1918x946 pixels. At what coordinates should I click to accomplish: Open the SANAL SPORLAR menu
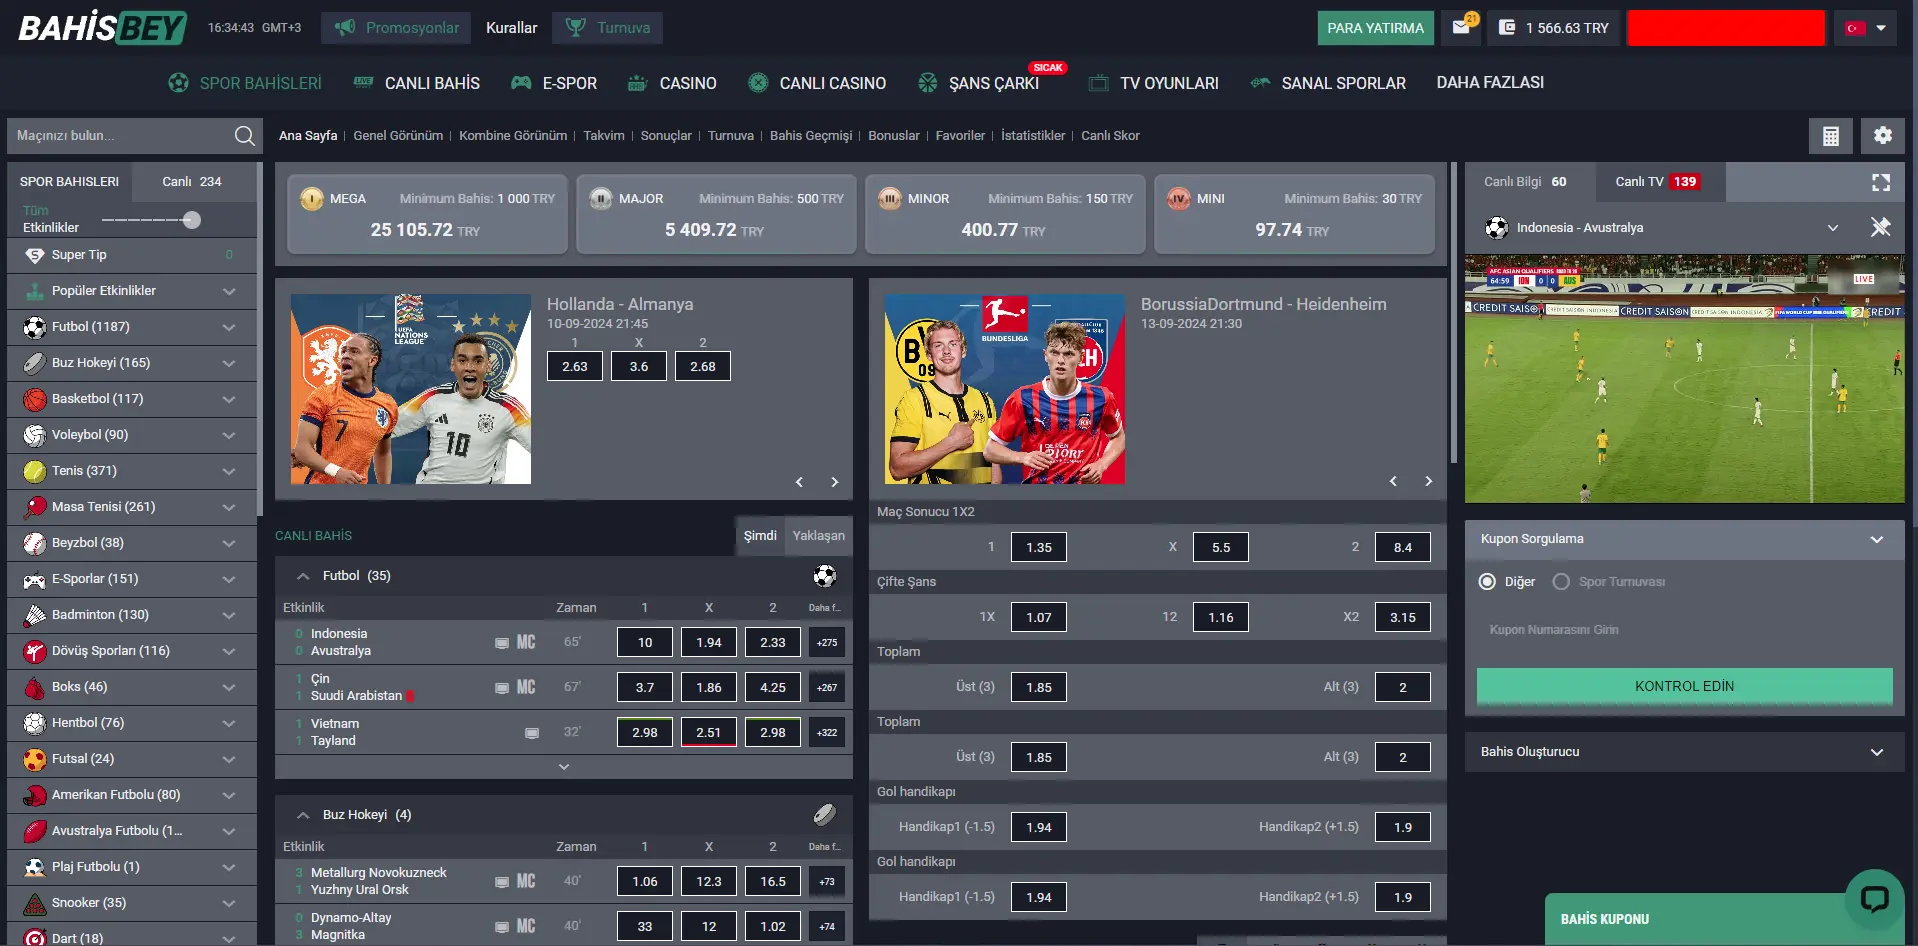click(1328, 83)
